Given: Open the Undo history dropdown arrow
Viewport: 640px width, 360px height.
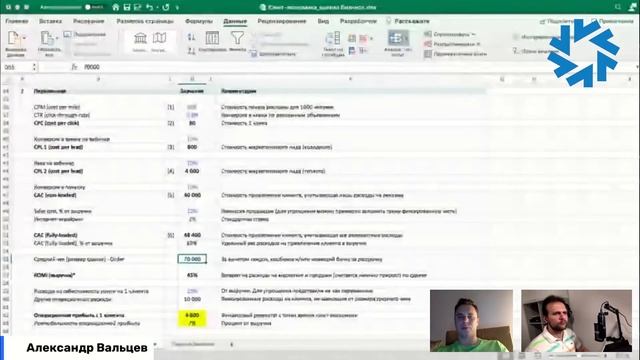Looking at the screenshot, I should pyautogui.click(x=157, y=8).
